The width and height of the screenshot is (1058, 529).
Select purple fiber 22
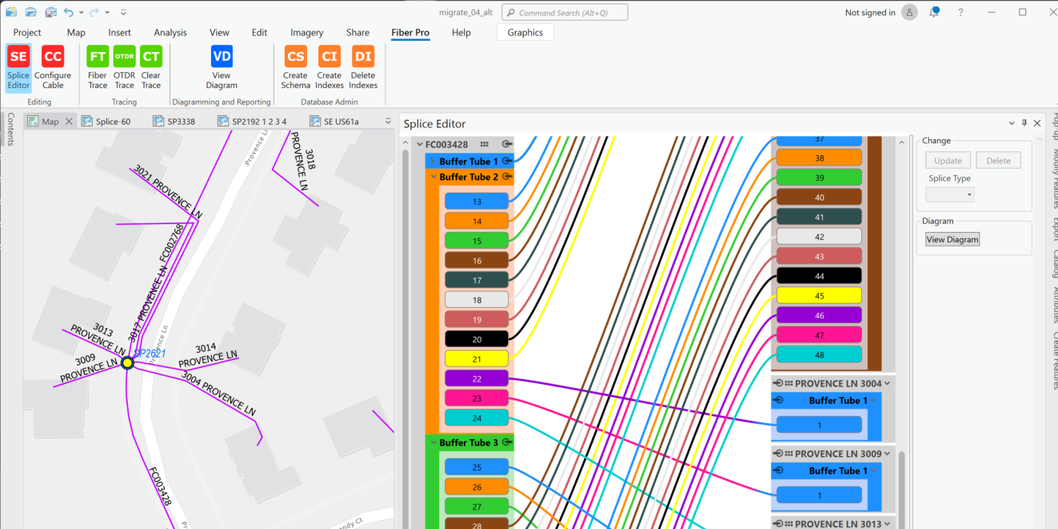click(x=476, y=379)
